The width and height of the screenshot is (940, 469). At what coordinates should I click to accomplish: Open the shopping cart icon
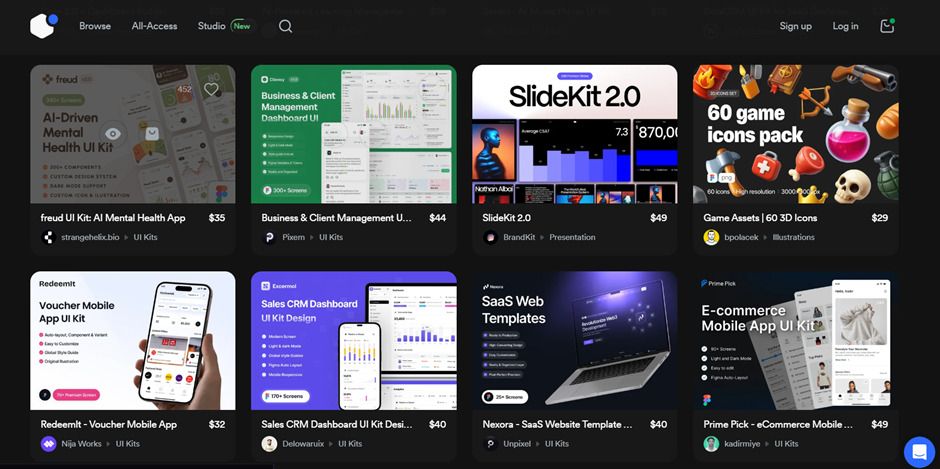point(887,26)
